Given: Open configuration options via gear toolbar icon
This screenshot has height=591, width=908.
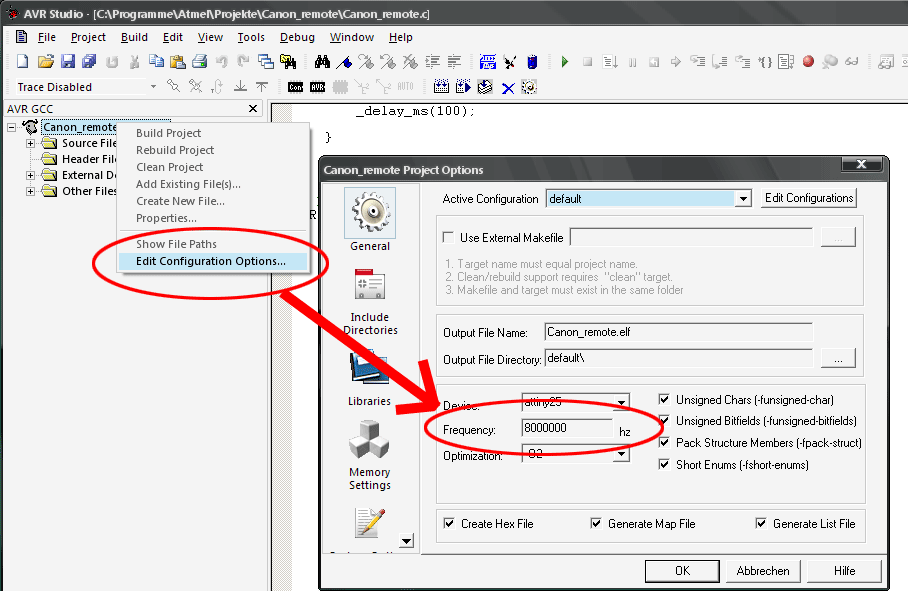Looking at the screenshot, I should pos(529,87).
